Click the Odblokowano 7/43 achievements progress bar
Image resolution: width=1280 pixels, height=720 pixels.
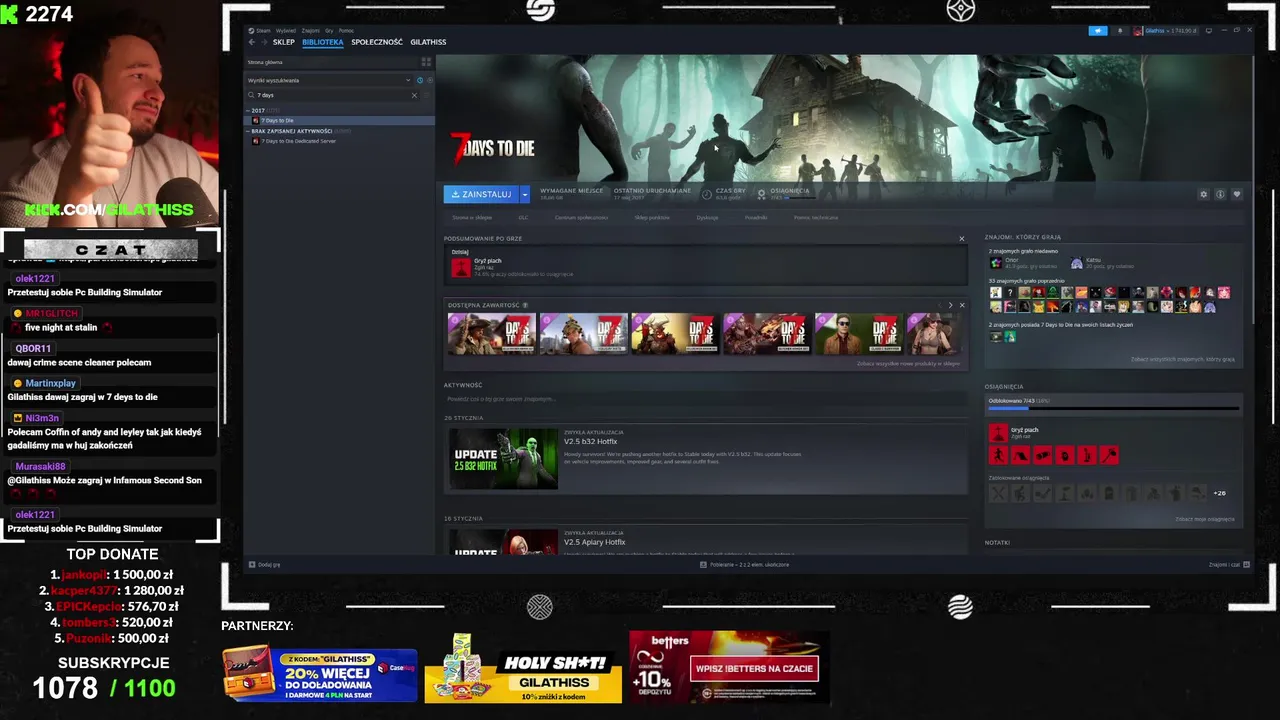point(1113,408)
